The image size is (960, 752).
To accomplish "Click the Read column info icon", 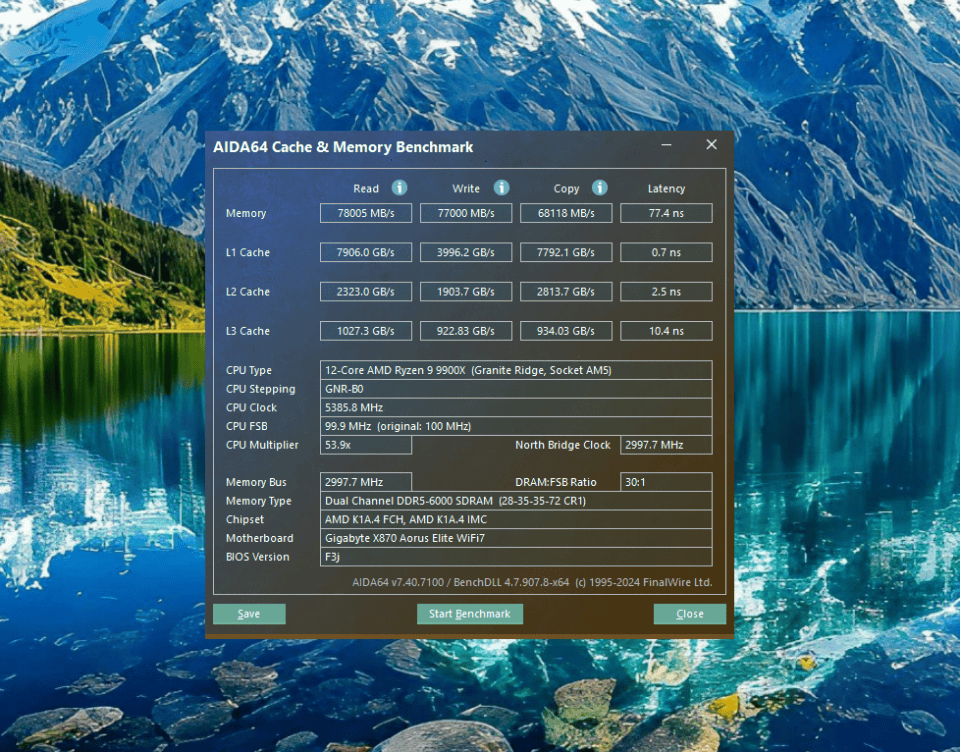I will point(399,188).
